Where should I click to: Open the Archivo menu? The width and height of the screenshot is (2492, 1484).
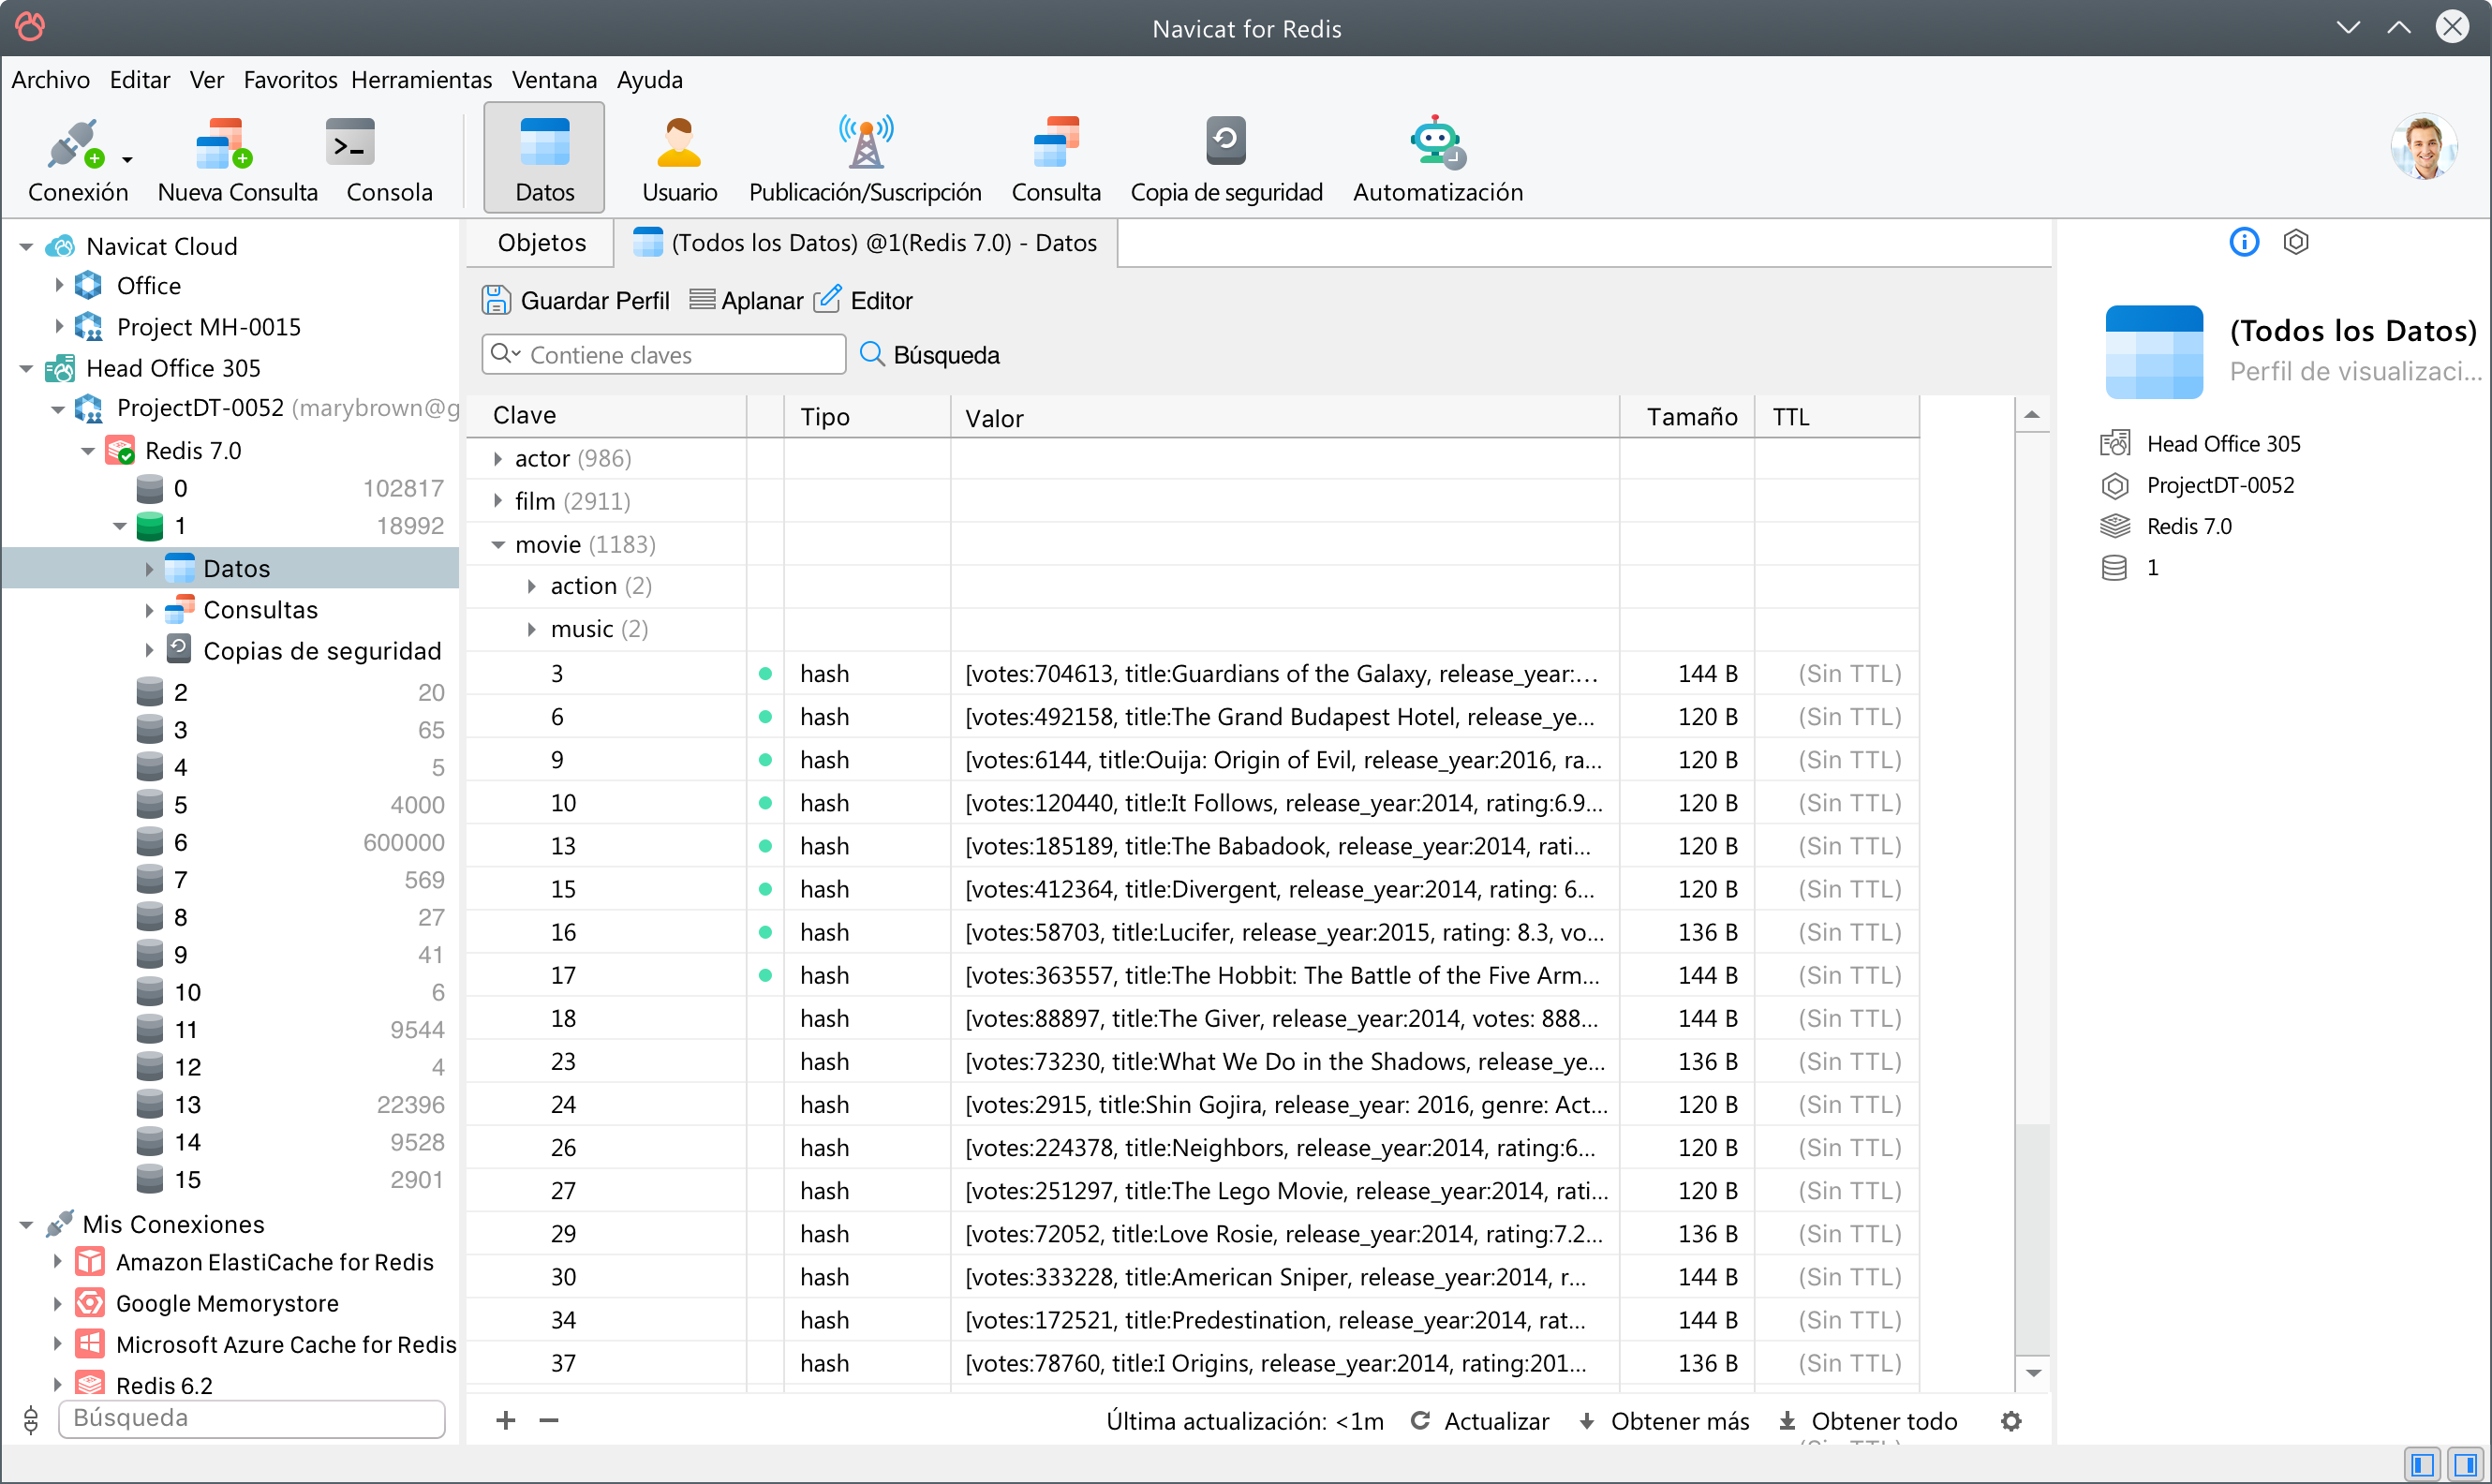(50, 79)
